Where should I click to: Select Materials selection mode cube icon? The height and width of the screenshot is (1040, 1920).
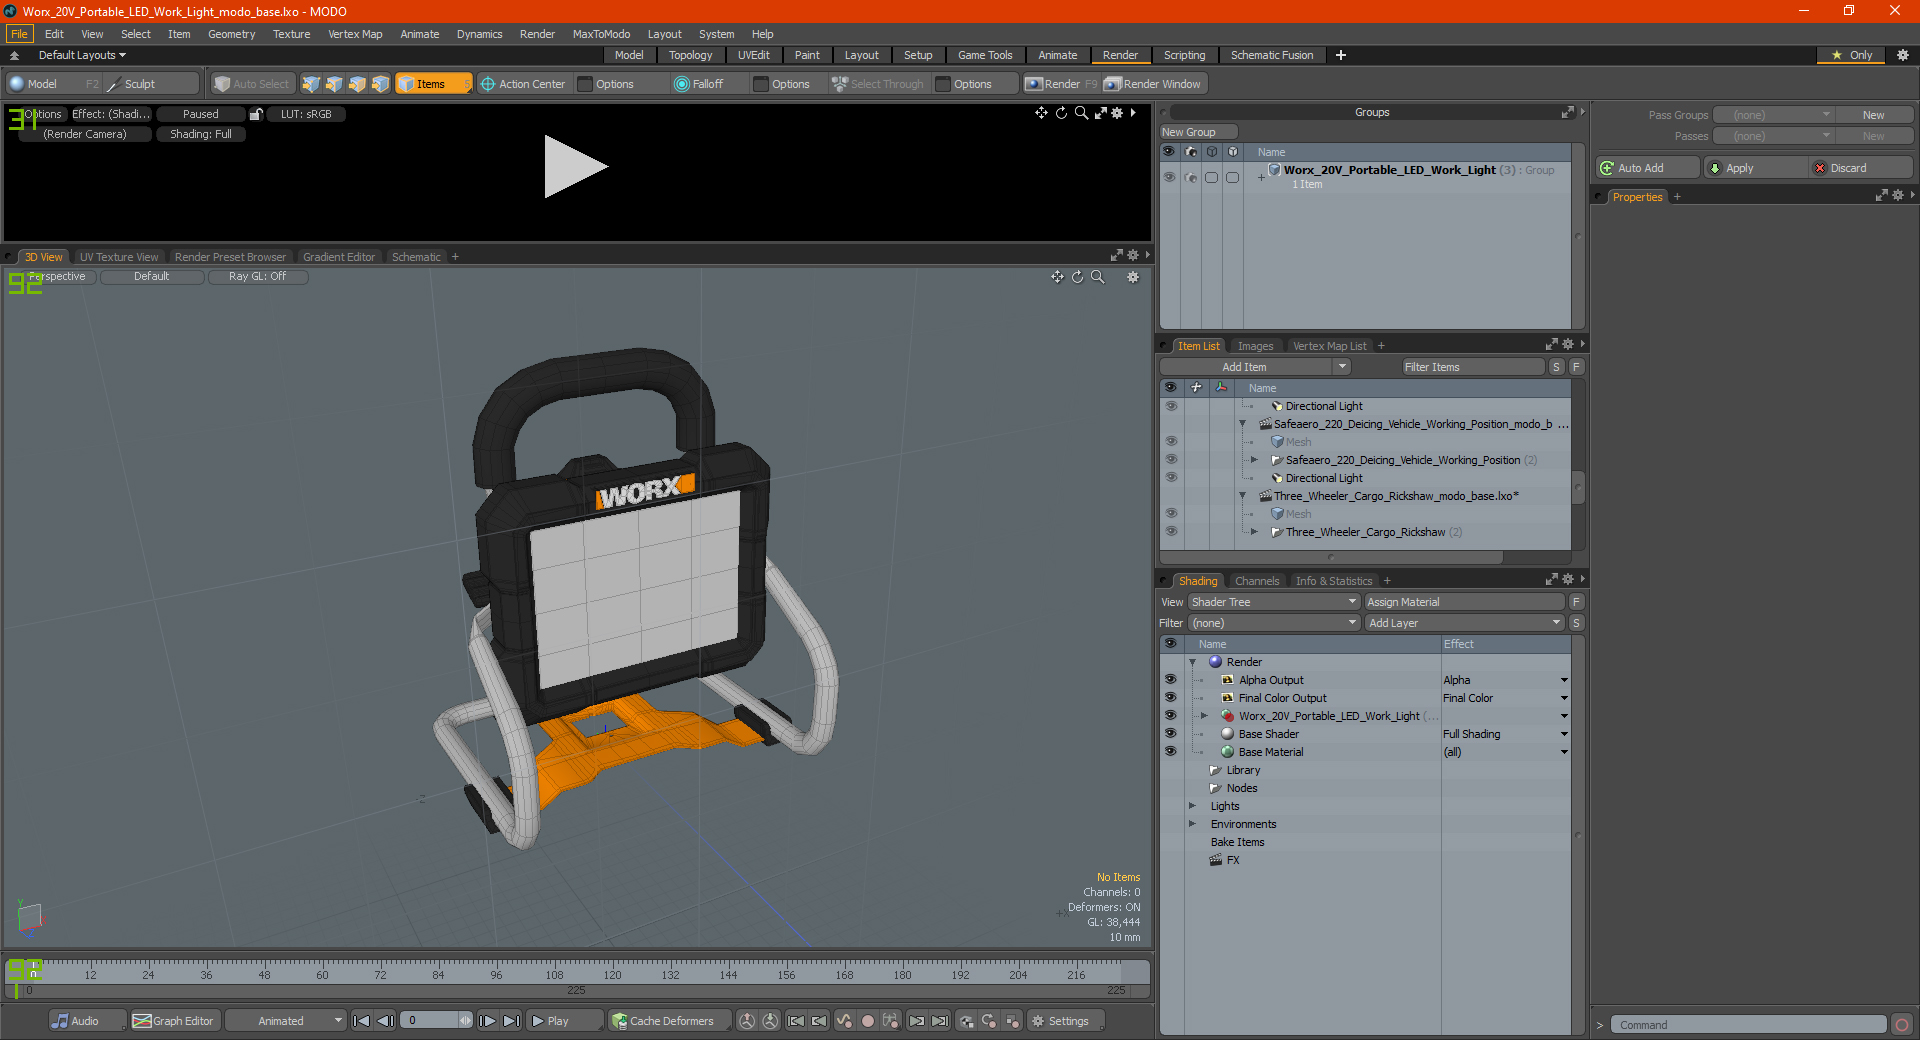pyautogui.click(x=380, y=84)
